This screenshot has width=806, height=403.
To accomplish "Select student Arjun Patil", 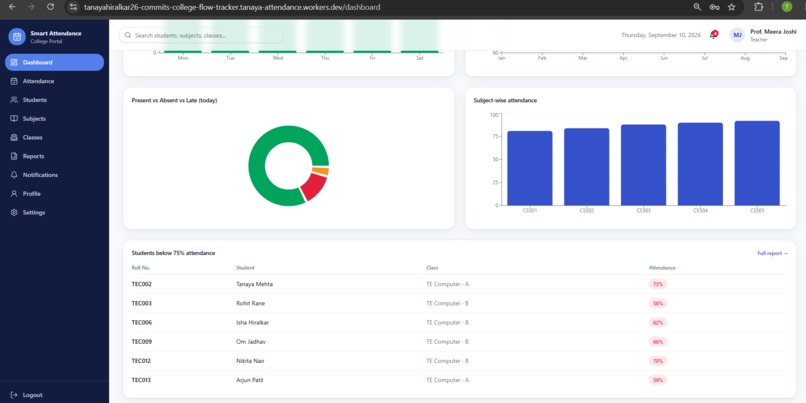I will point(250,380).
